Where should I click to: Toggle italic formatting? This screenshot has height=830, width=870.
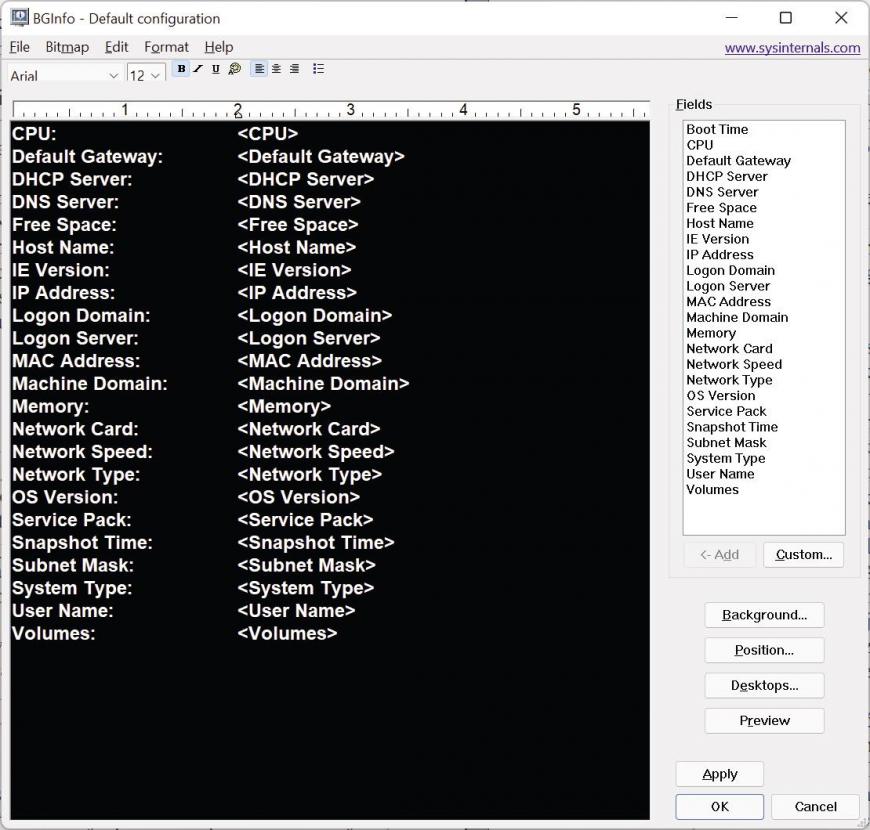[x=198, y=69]
